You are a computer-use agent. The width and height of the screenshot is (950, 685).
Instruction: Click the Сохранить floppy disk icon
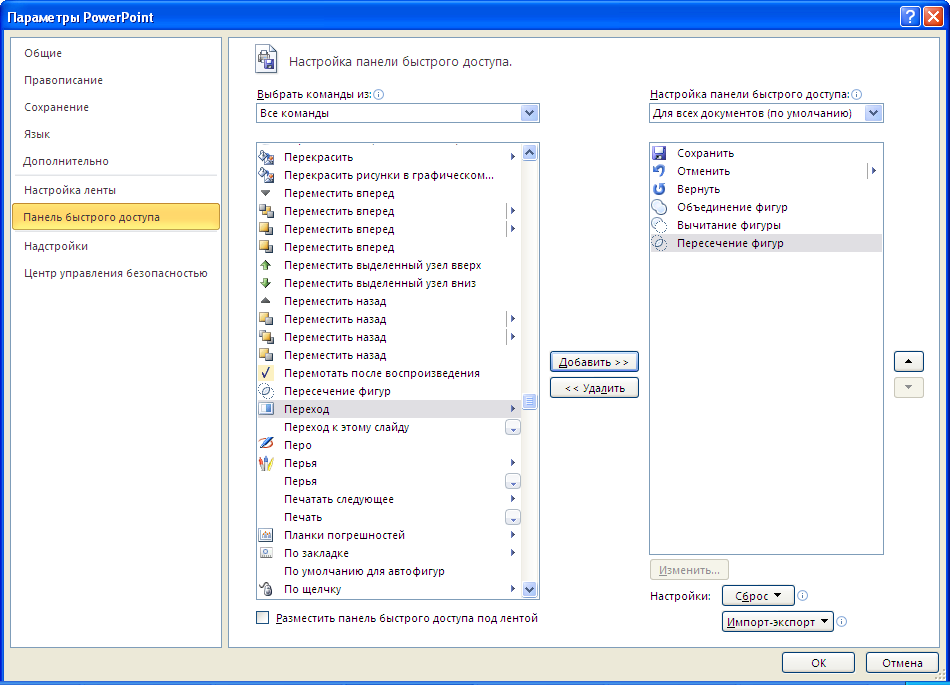[659, 153]
